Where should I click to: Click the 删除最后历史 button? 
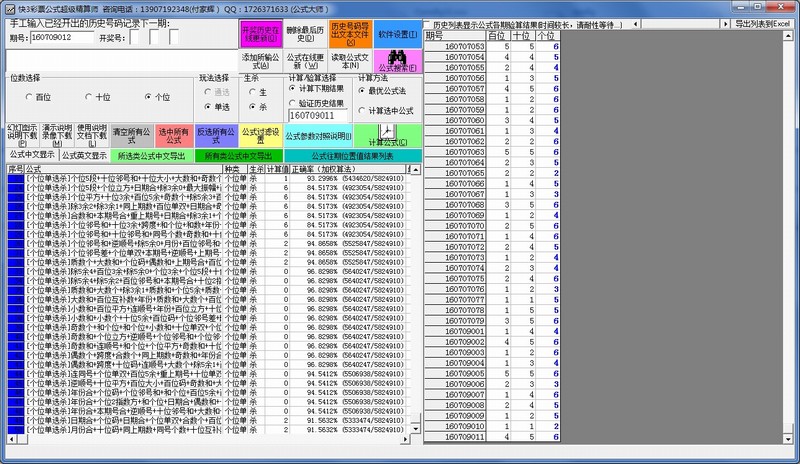(x=302, y=35)
